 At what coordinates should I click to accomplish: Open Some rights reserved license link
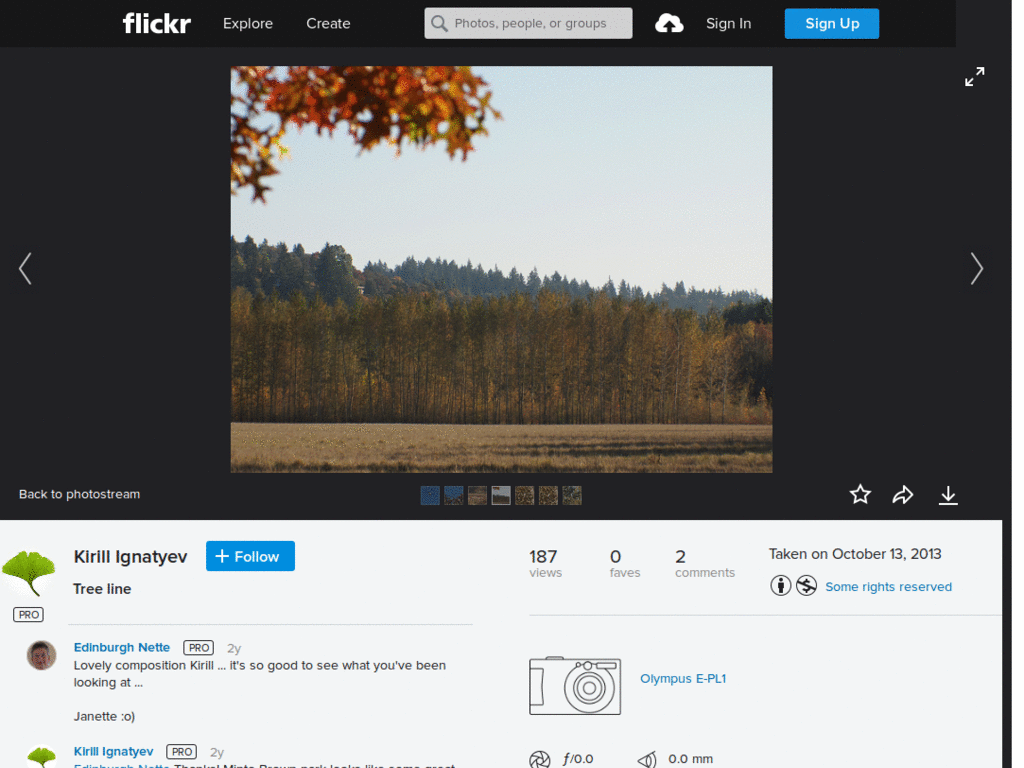coord(888,586)
